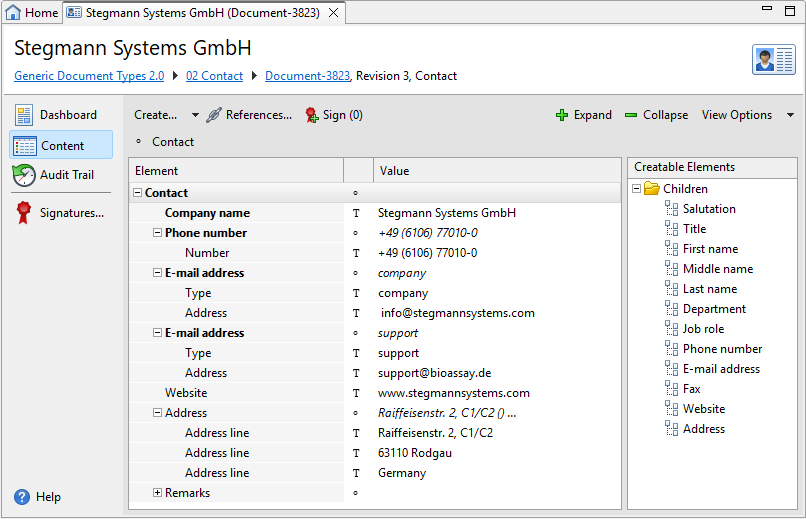This screenshot has width=806, height=519.
Task: Close the Stegmann Systems GmbH document tab
Action: [334, 13]
